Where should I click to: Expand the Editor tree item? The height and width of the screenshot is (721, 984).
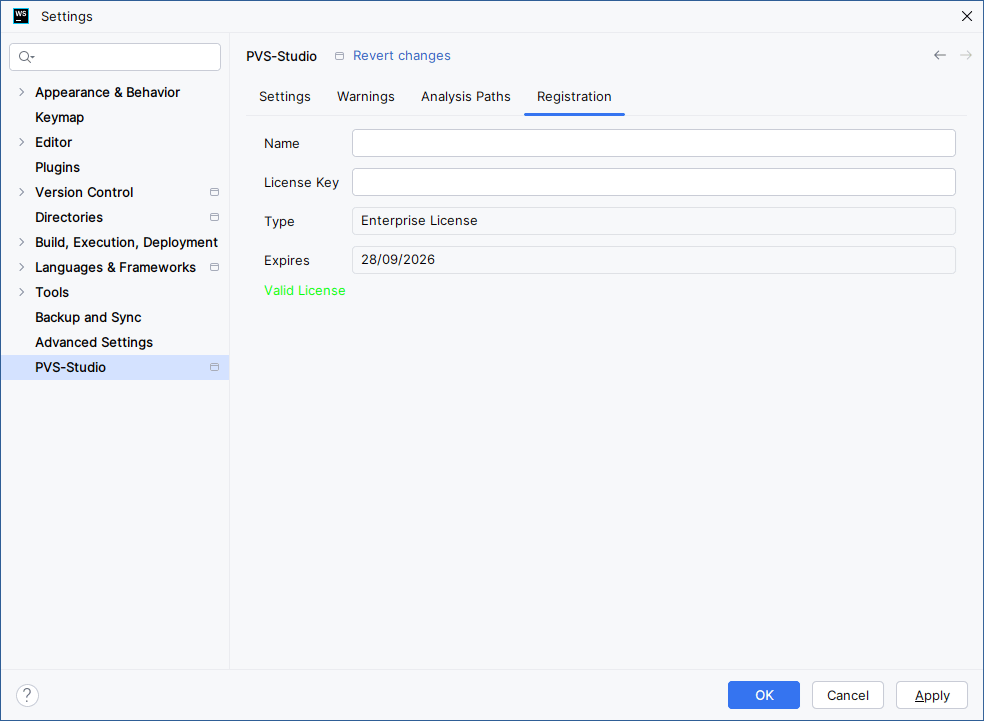click(x=22, y=142)
